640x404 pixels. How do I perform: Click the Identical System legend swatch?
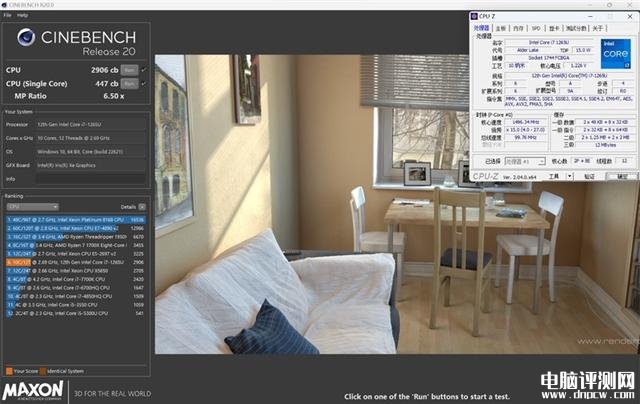[42, 371]
